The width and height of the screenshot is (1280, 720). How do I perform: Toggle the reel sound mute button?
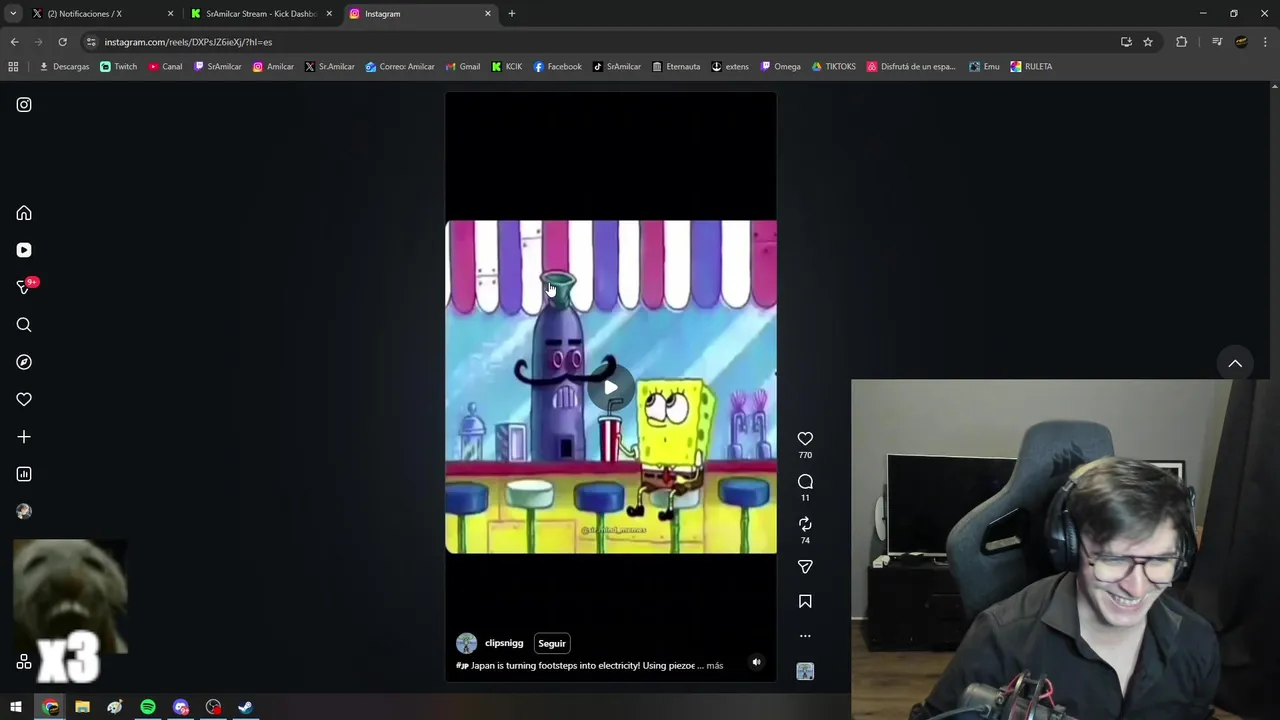click(756, 662)
